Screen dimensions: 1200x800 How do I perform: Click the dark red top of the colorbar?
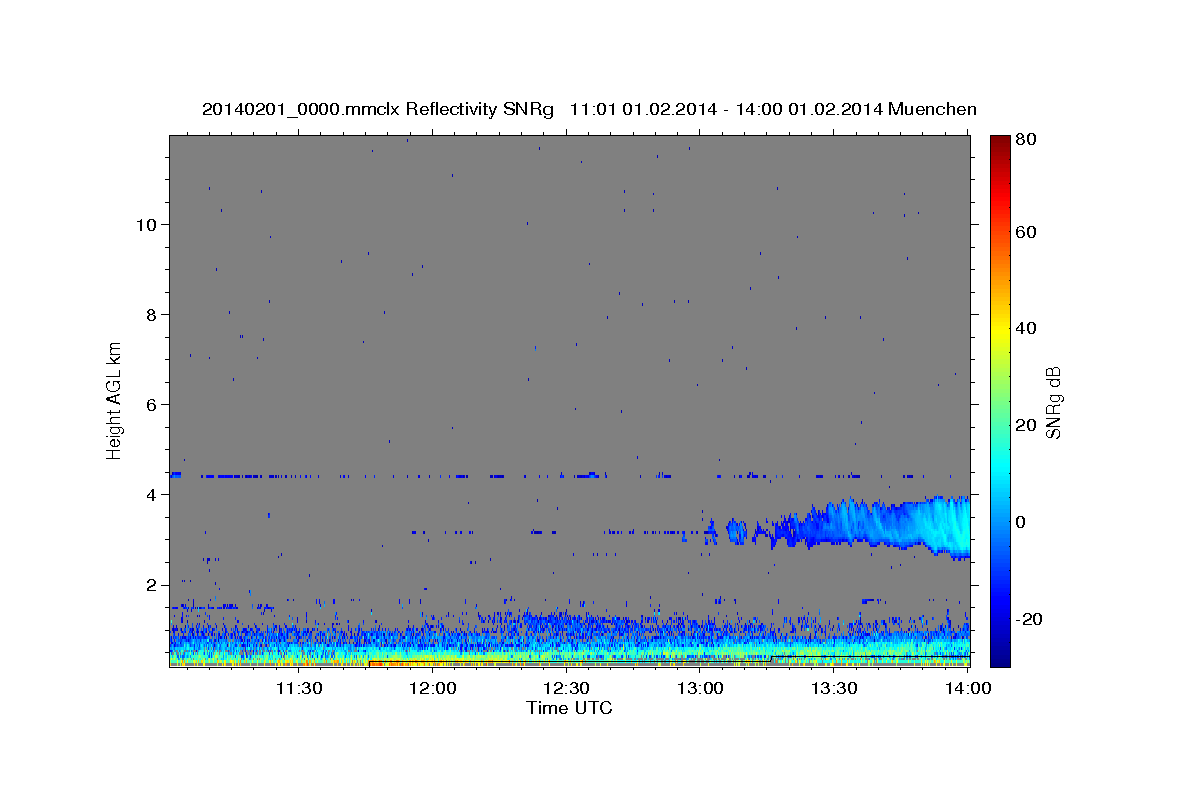[x=1000, y=145]
